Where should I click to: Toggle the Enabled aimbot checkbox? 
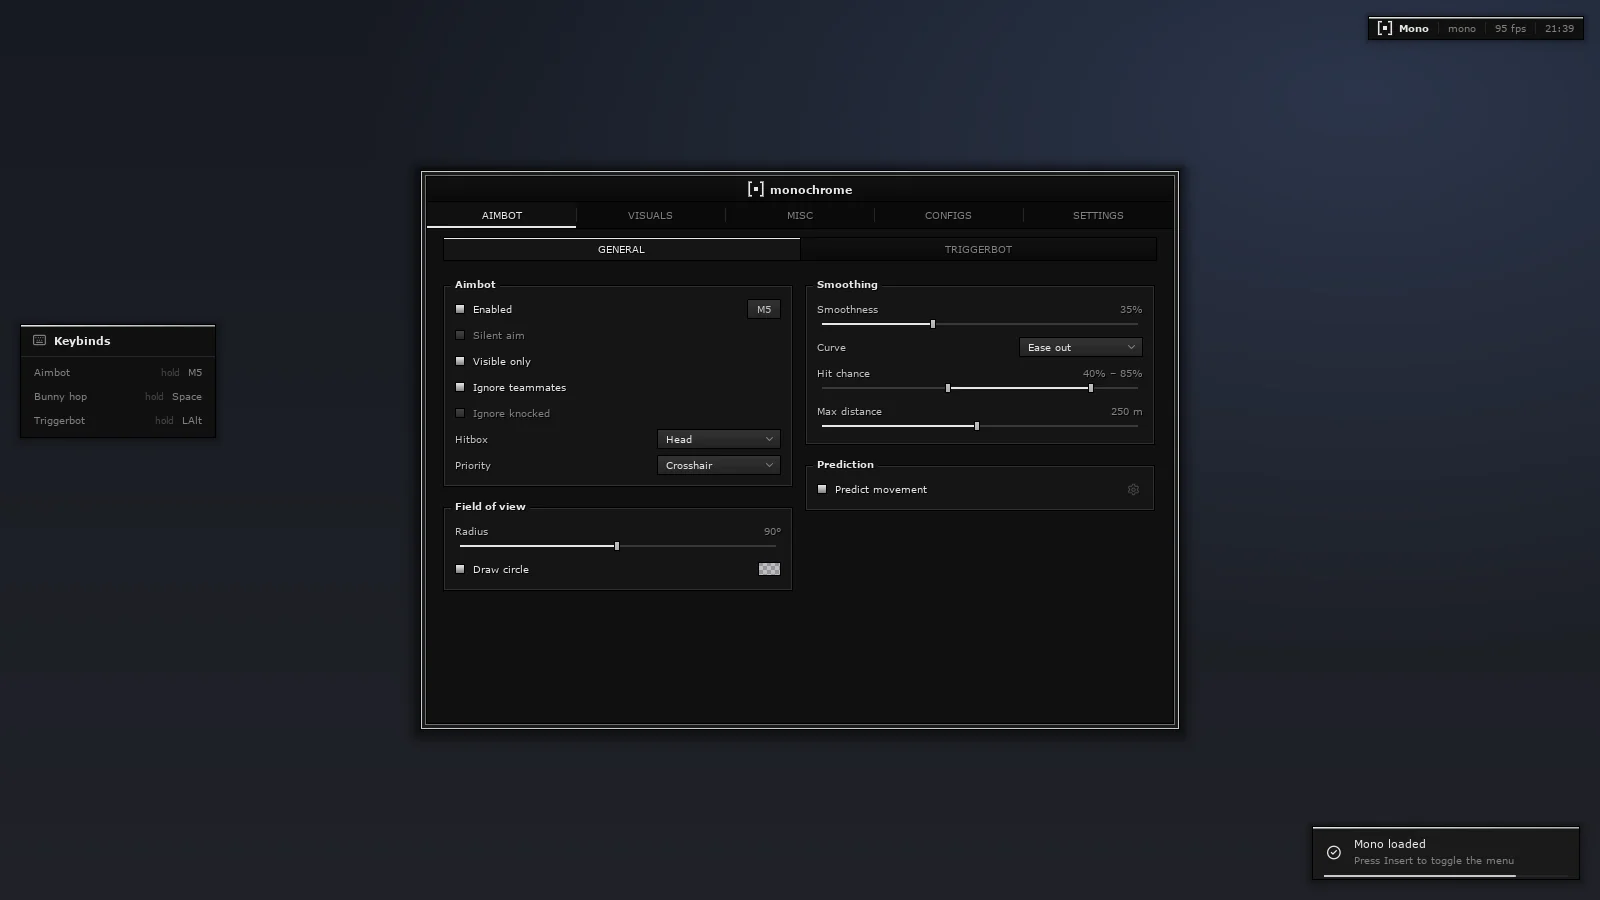[x=460, y=309]
